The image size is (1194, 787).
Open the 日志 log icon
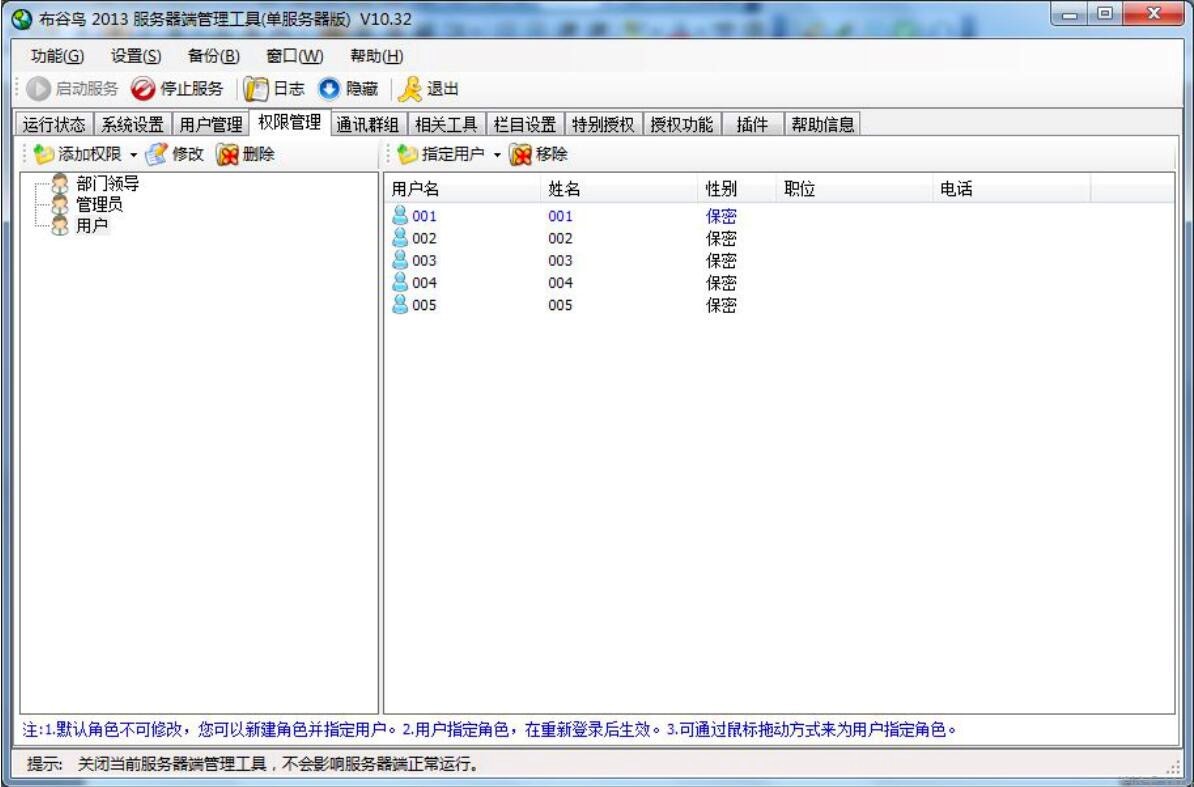click(x=257, y=89)
